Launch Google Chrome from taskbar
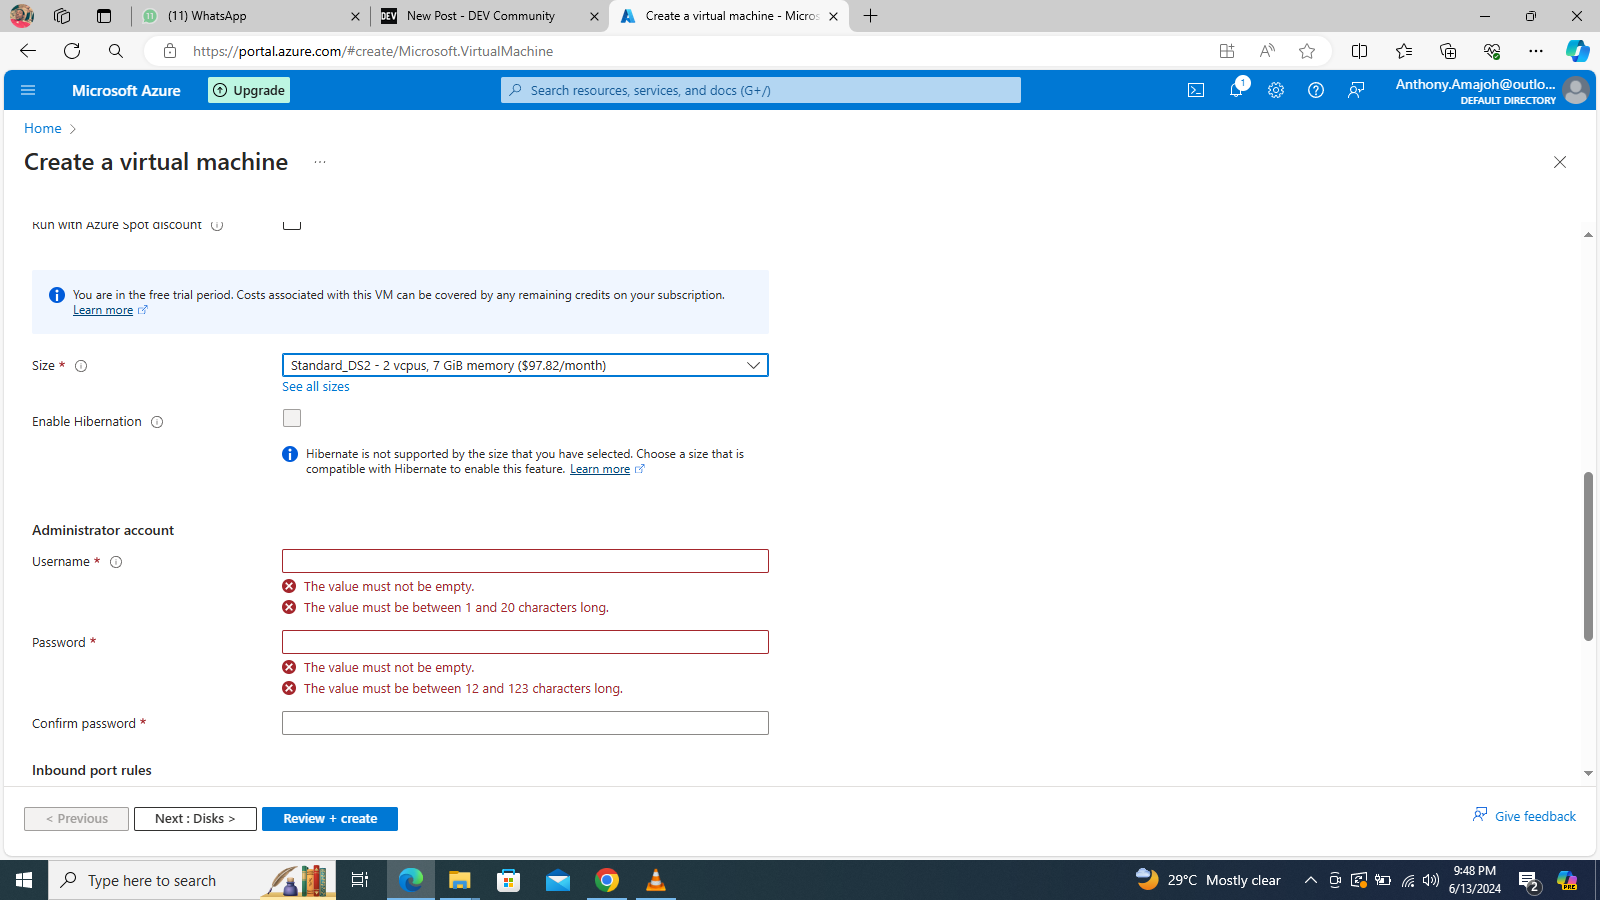This screenshot has height=900, width=1600. click(x=607, y=880)
